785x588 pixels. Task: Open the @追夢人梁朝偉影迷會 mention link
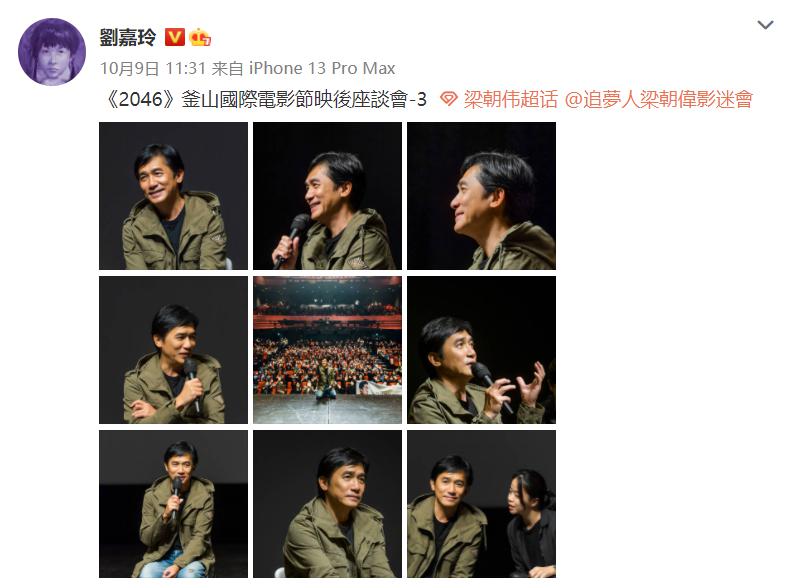tap(658, 99)
